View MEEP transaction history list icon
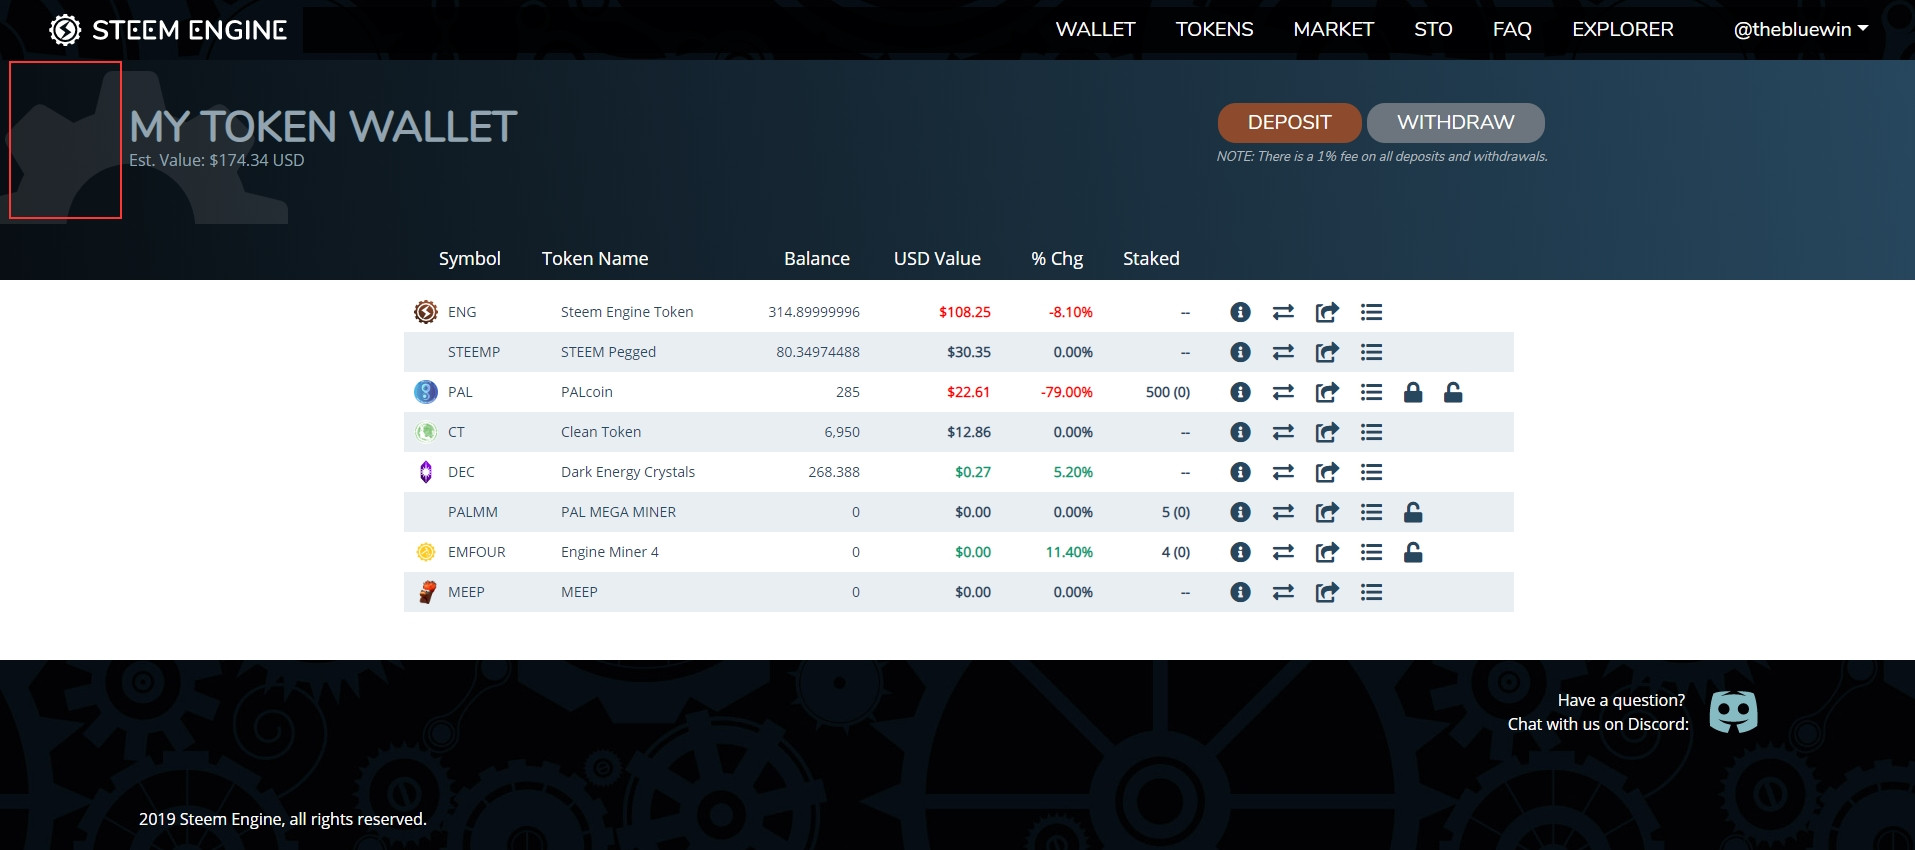Image resolution: width=1915 pixels, height=850 pixels. 1371,592
